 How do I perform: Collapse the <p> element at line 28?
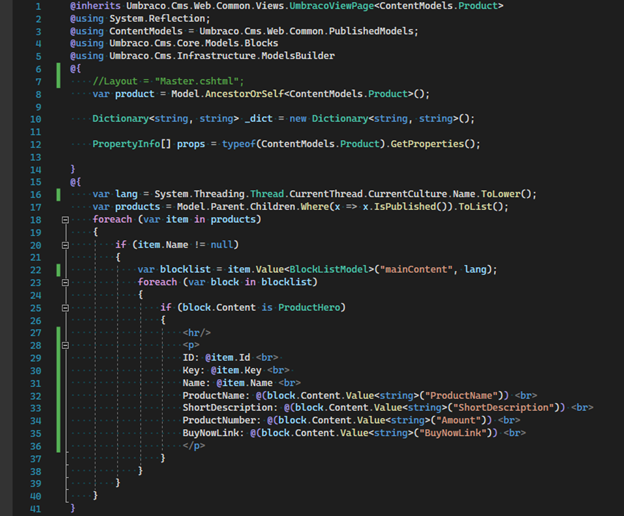(66, 345)
